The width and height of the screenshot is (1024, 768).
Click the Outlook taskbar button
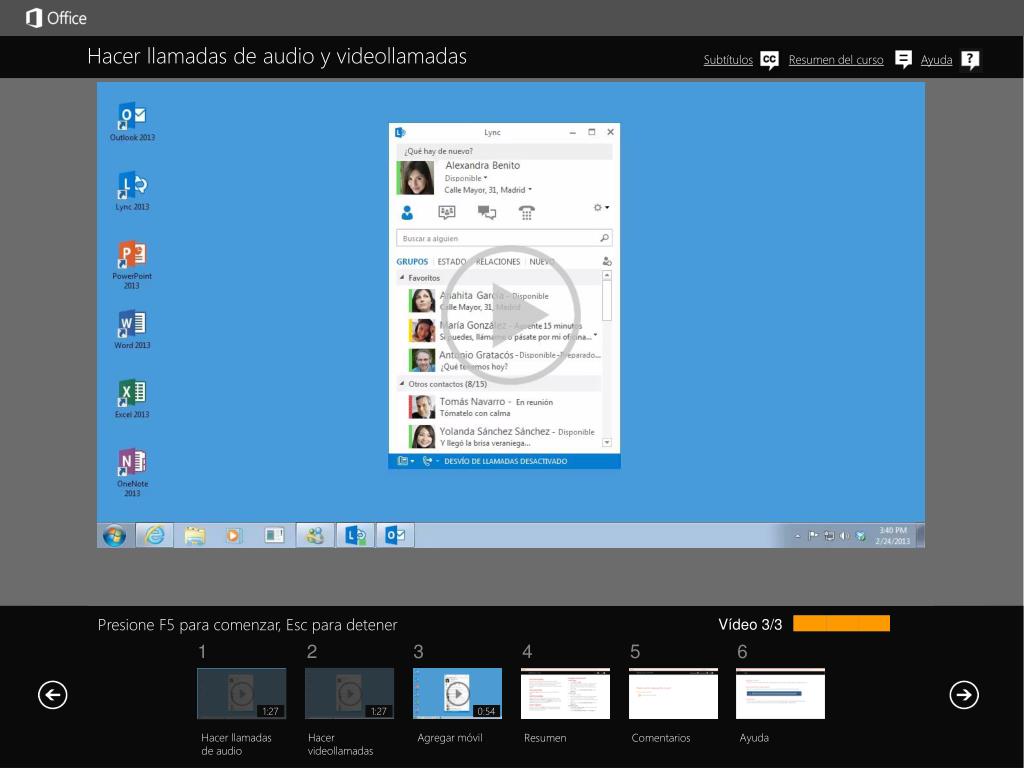pos(395,536)
